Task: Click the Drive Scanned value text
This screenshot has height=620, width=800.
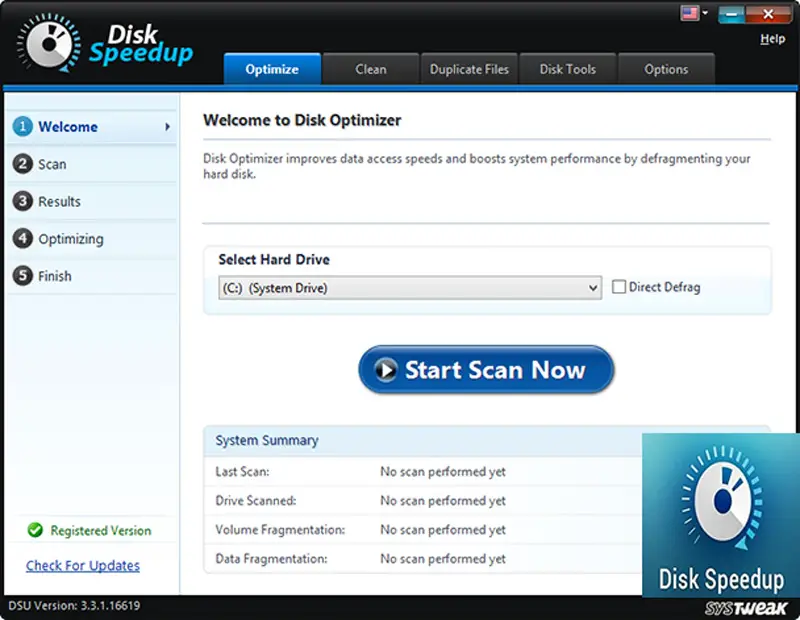Action: tap(443, 501)
